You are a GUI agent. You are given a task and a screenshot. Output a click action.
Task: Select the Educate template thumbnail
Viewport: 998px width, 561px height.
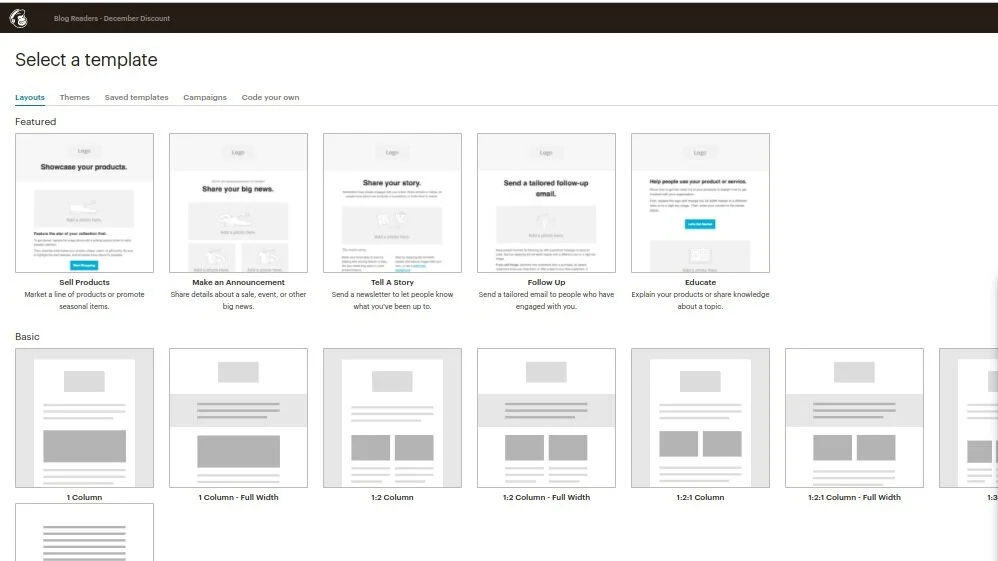coord(701,202)
